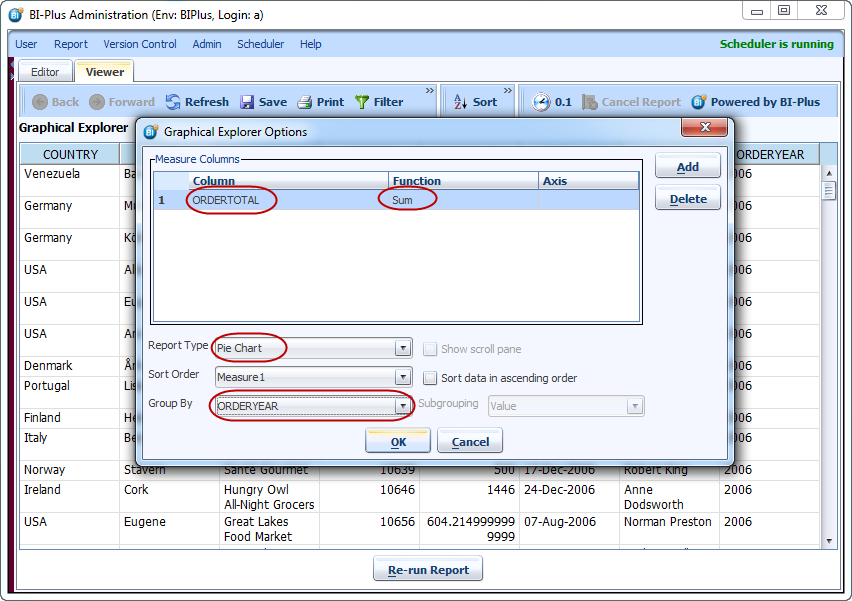Click the Print toolbar icon
Screen dimensions: 852x601
pyautogui.click(x=305, y=102)
